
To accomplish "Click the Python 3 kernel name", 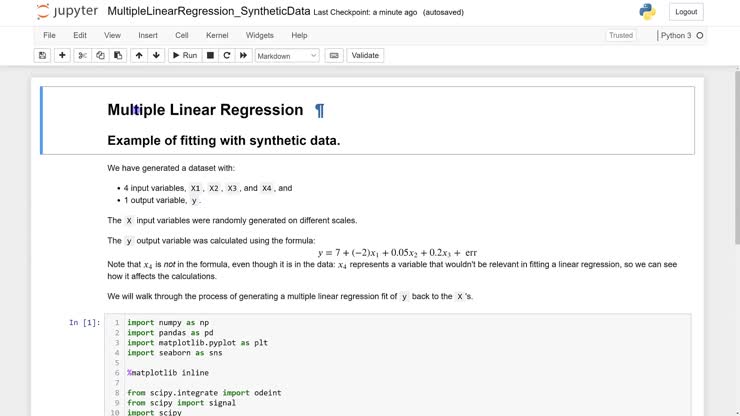I will [x=676, y=35].
